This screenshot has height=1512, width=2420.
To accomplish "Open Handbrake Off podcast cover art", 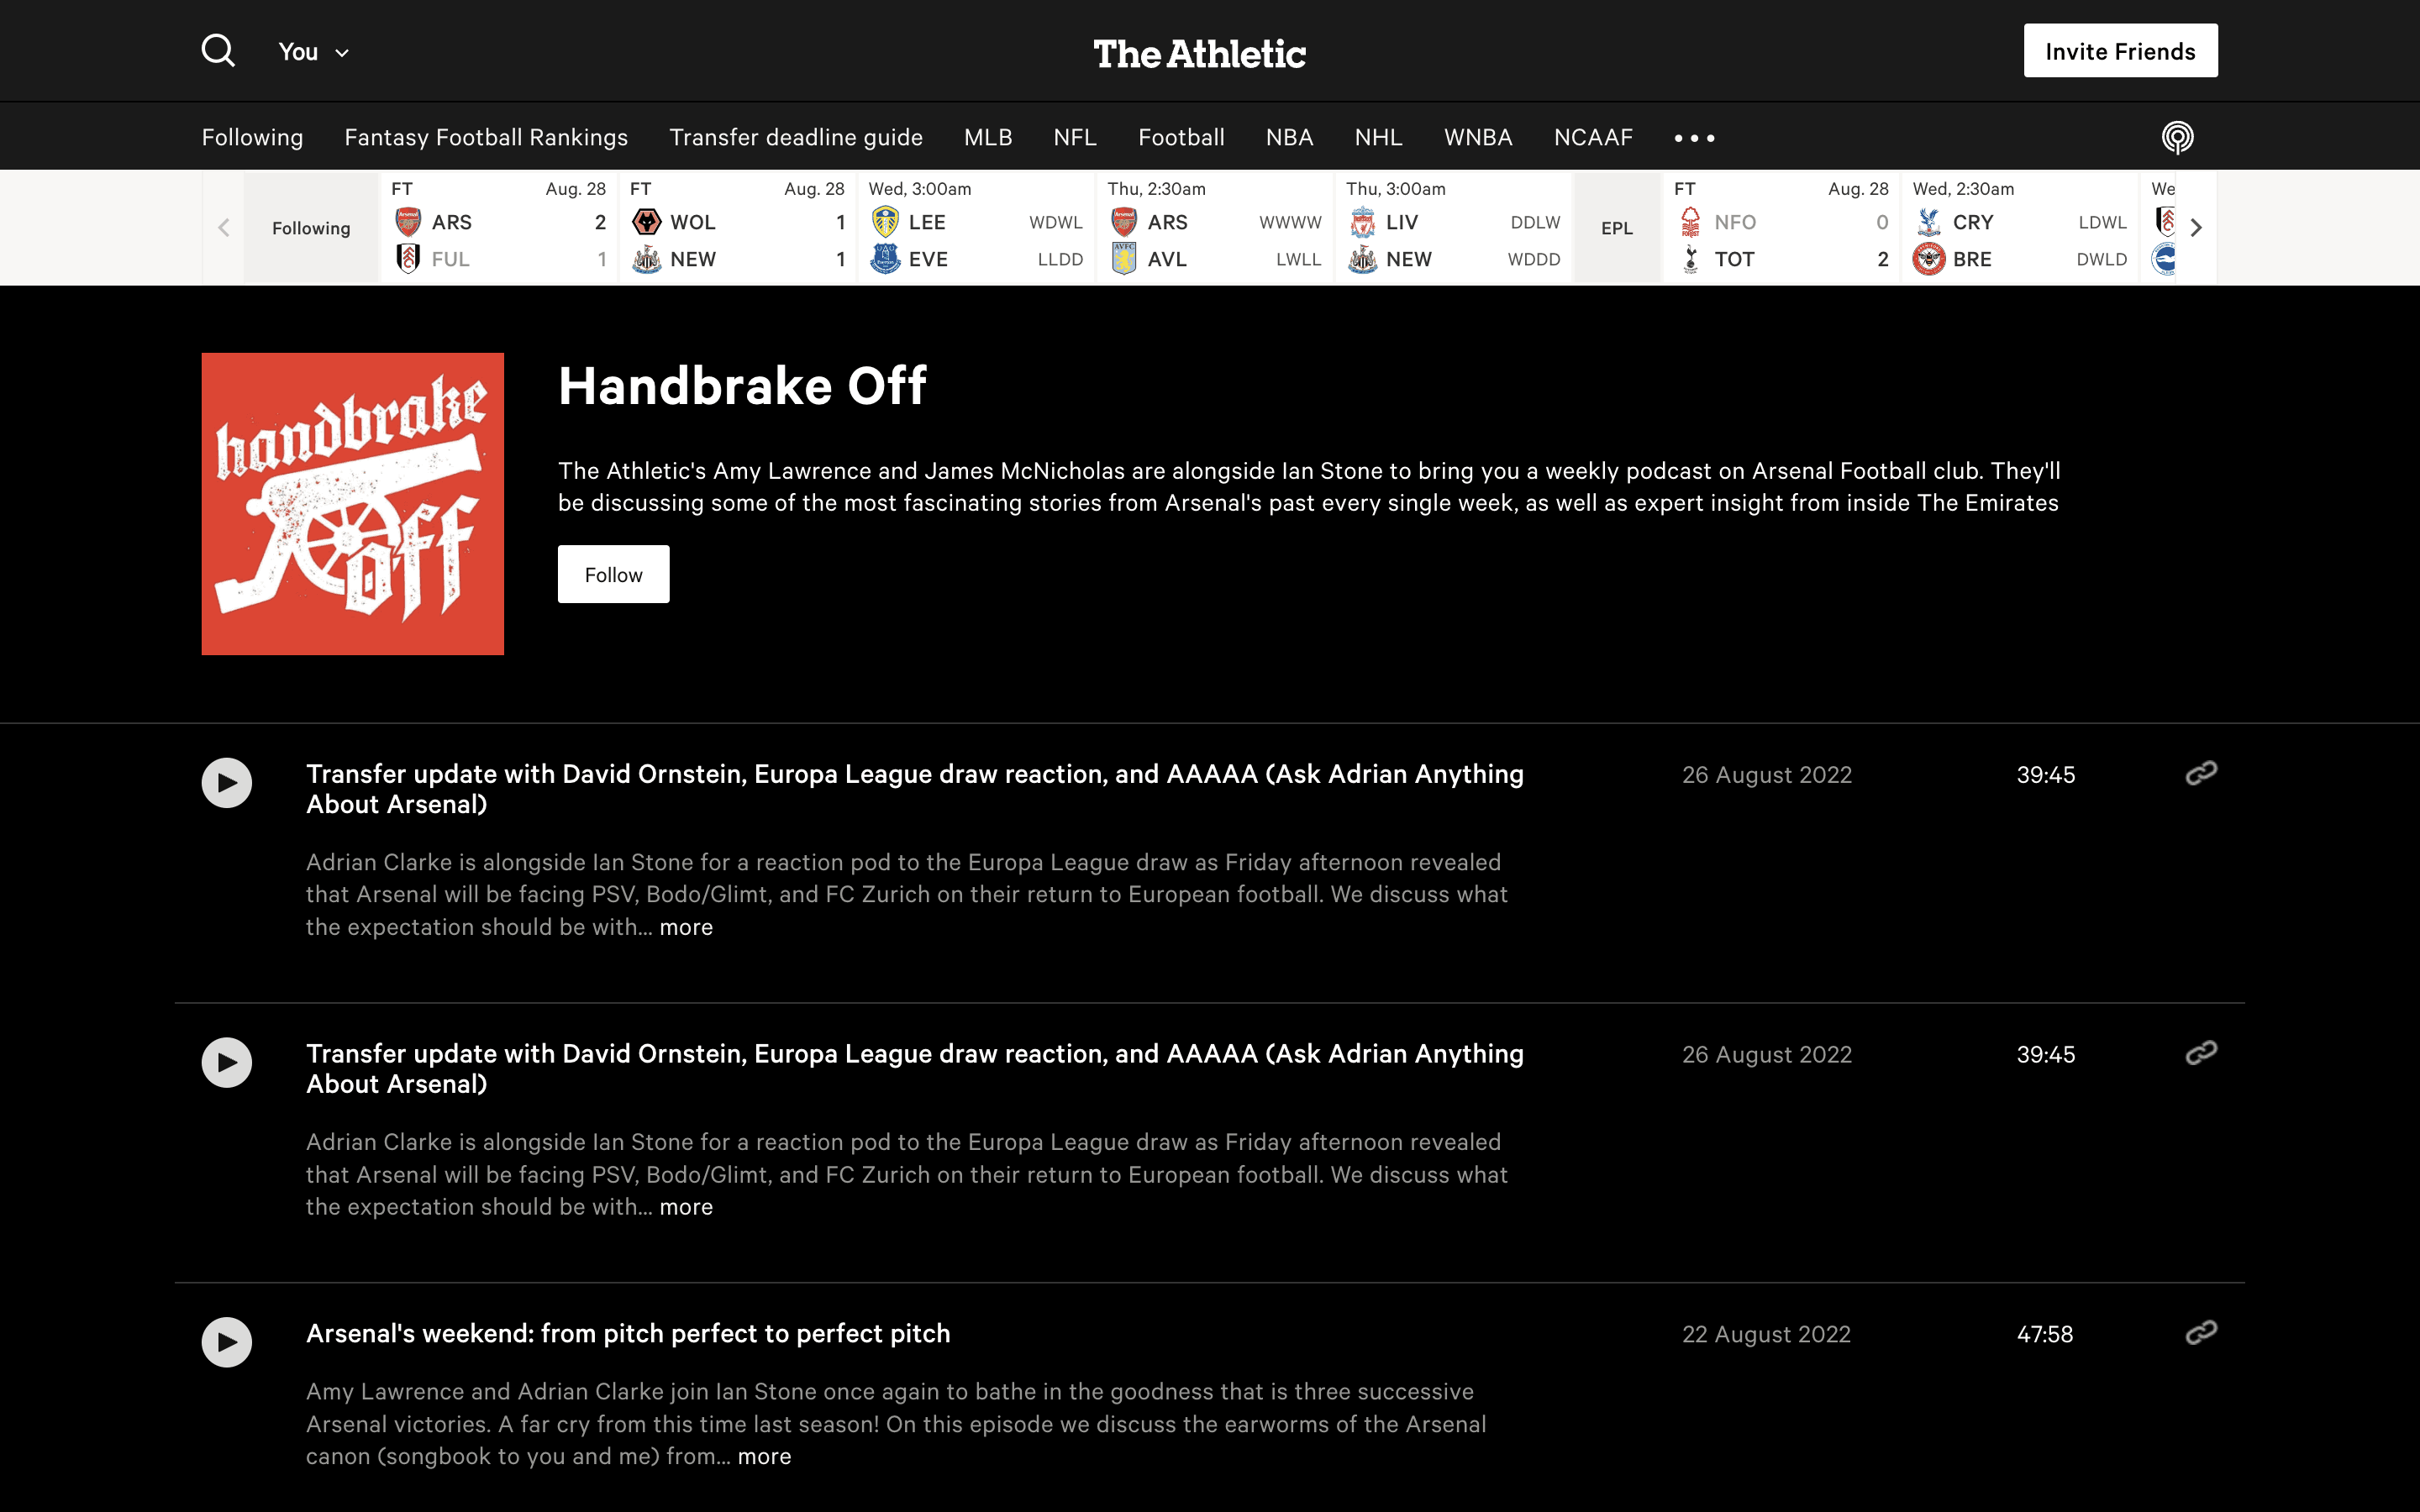I will tap(352, 503).
